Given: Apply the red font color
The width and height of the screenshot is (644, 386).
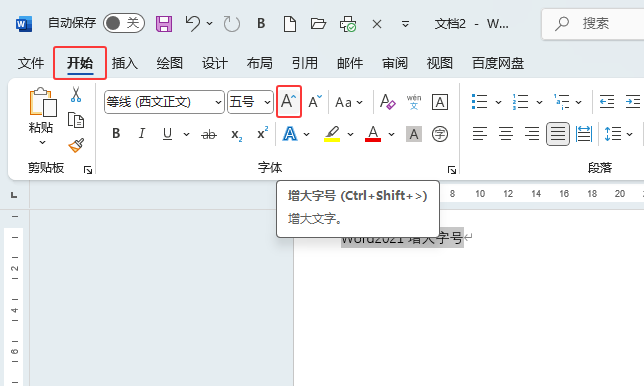Looking at the screenshot, I should click(373, 134).
